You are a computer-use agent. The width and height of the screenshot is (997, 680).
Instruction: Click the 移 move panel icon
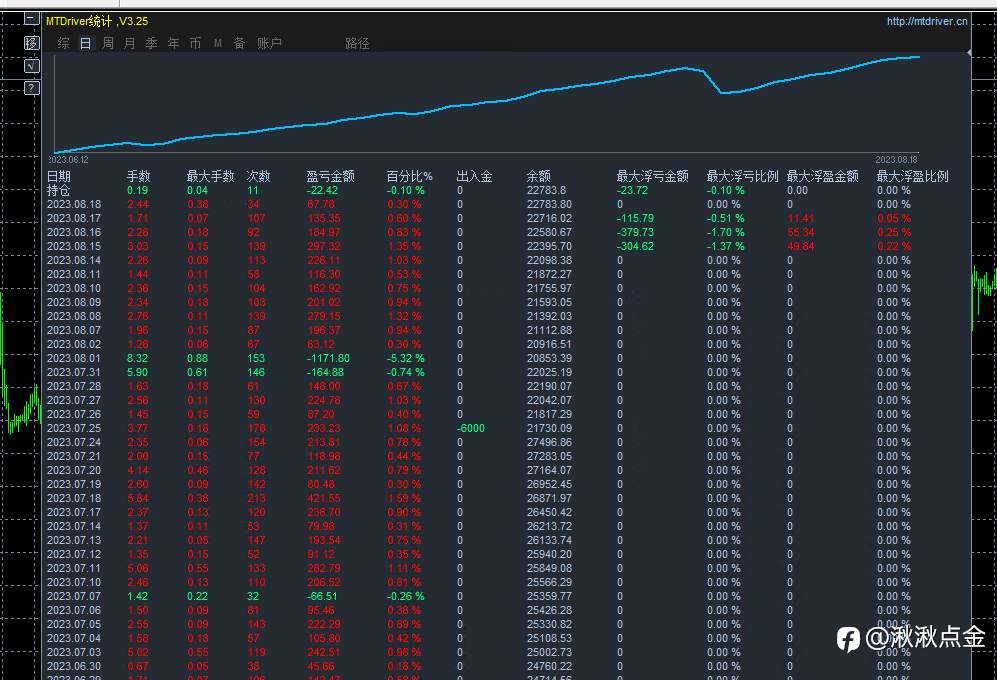(x=32, y=43)
